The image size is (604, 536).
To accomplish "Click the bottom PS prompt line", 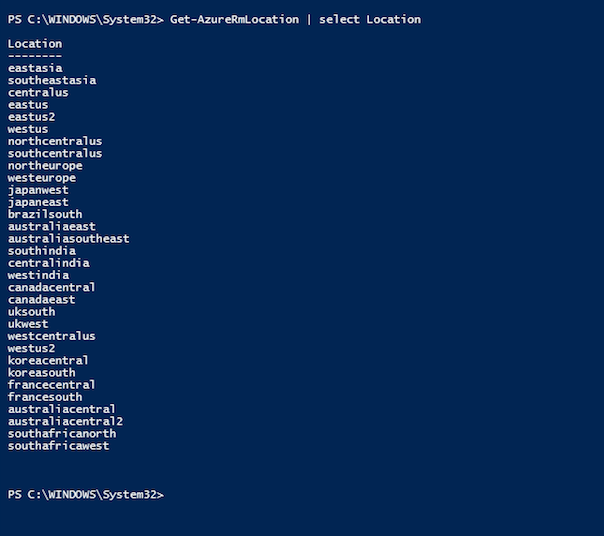I will point(86,495).
